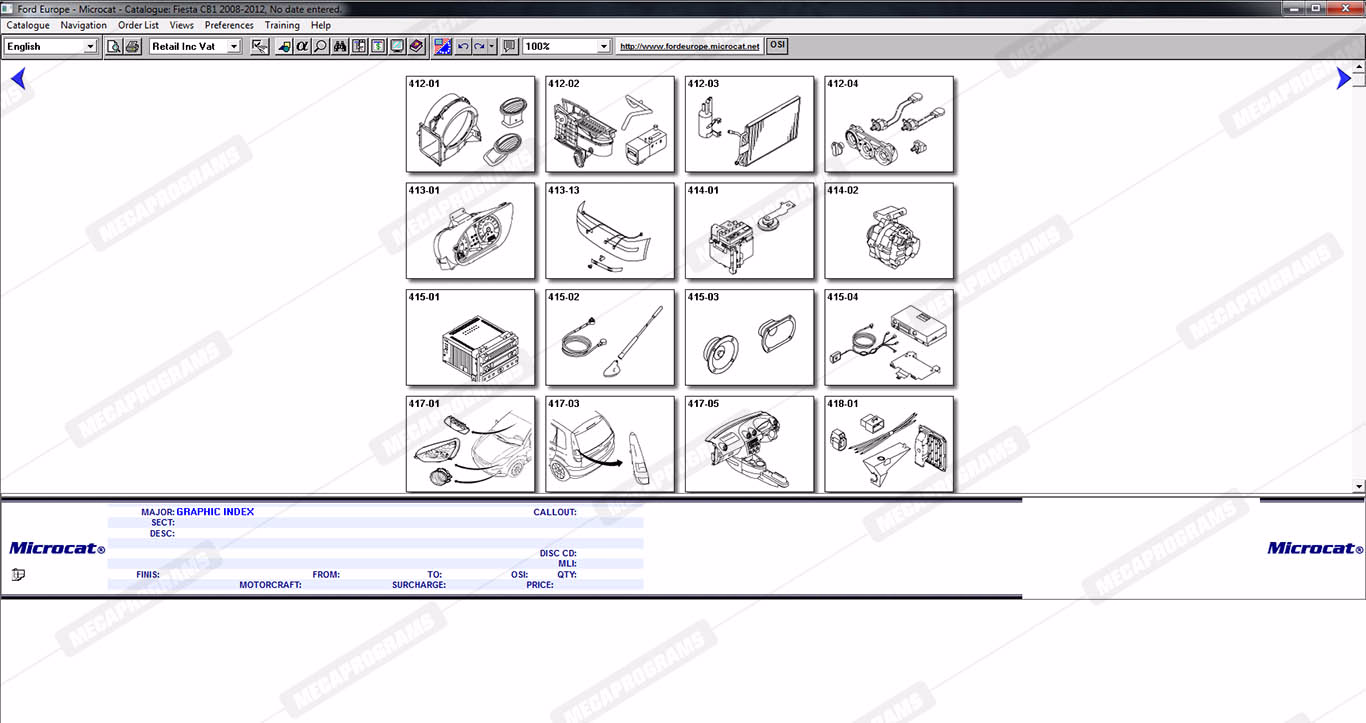Click the undo arrow icon

(x=463, y=46)
